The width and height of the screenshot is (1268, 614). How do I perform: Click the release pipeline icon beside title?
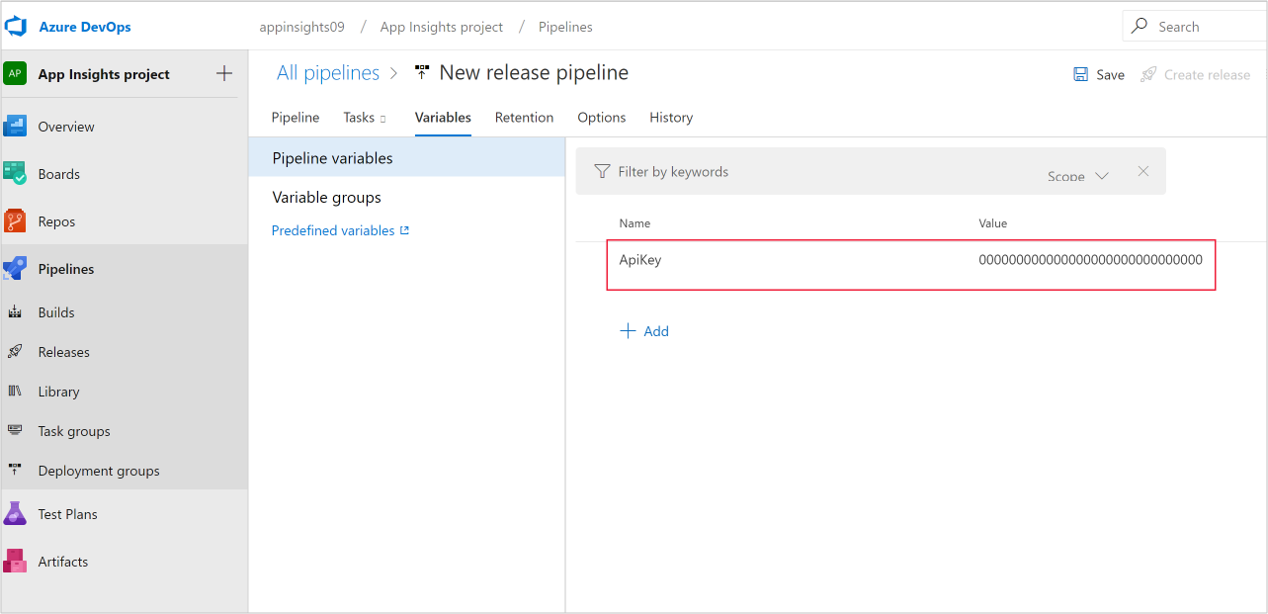[422, 72]
